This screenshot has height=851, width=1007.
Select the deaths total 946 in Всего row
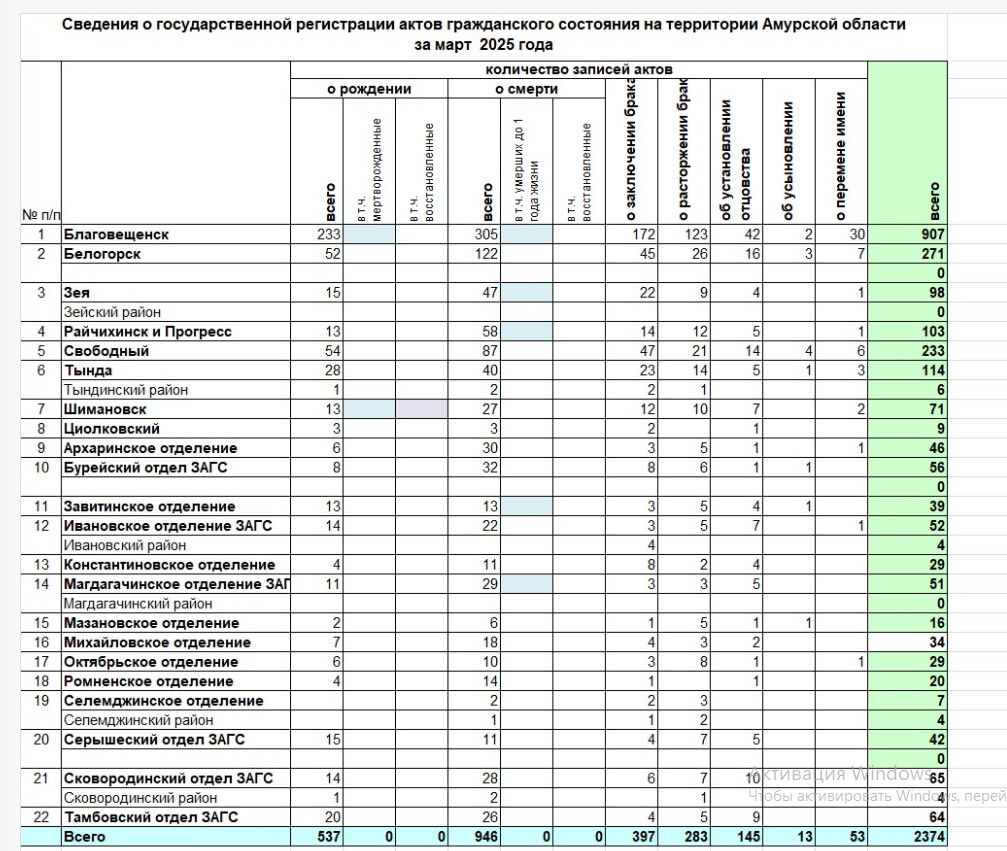pos(474,837)
